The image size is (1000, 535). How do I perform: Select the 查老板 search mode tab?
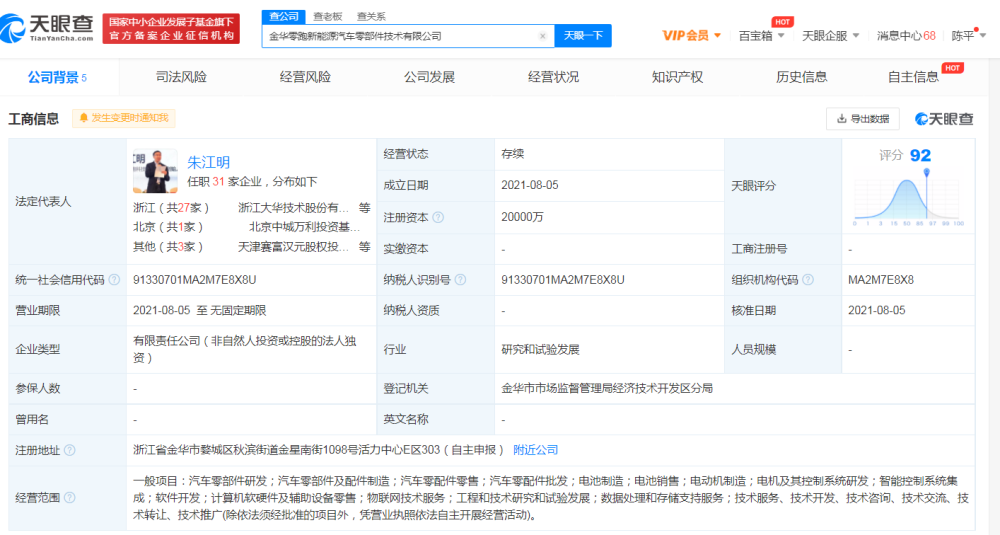coord(328,17)
